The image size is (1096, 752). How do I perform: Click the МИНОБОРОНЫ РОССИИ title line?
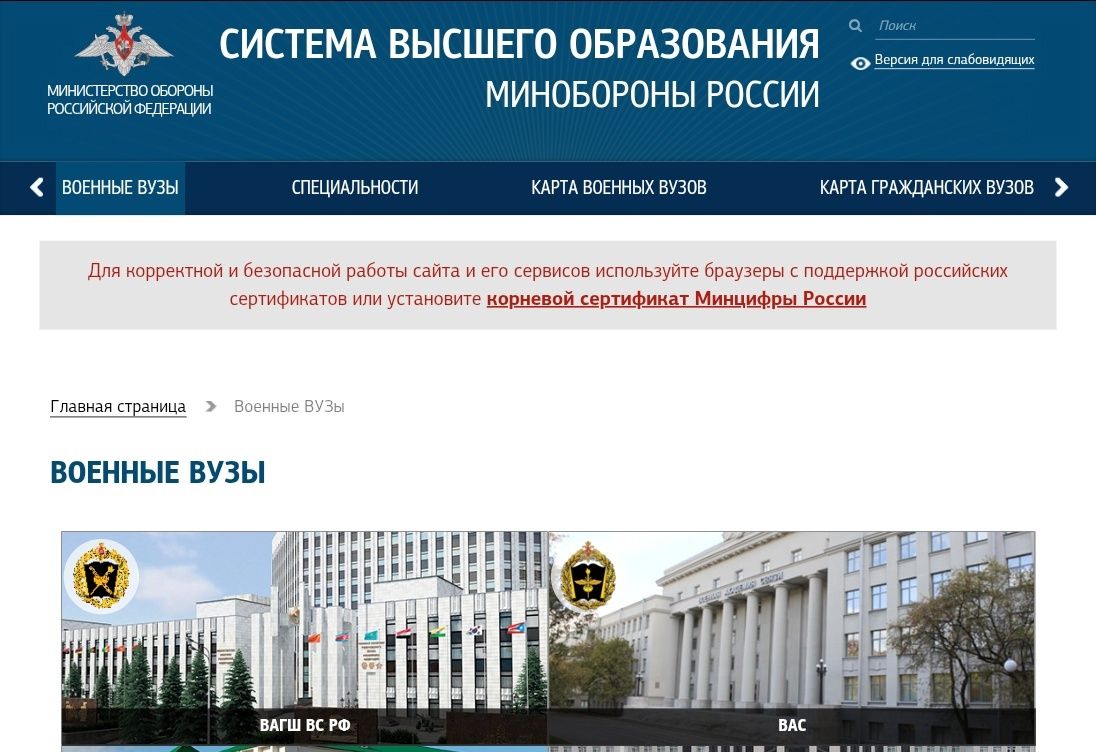click(652, 94)
